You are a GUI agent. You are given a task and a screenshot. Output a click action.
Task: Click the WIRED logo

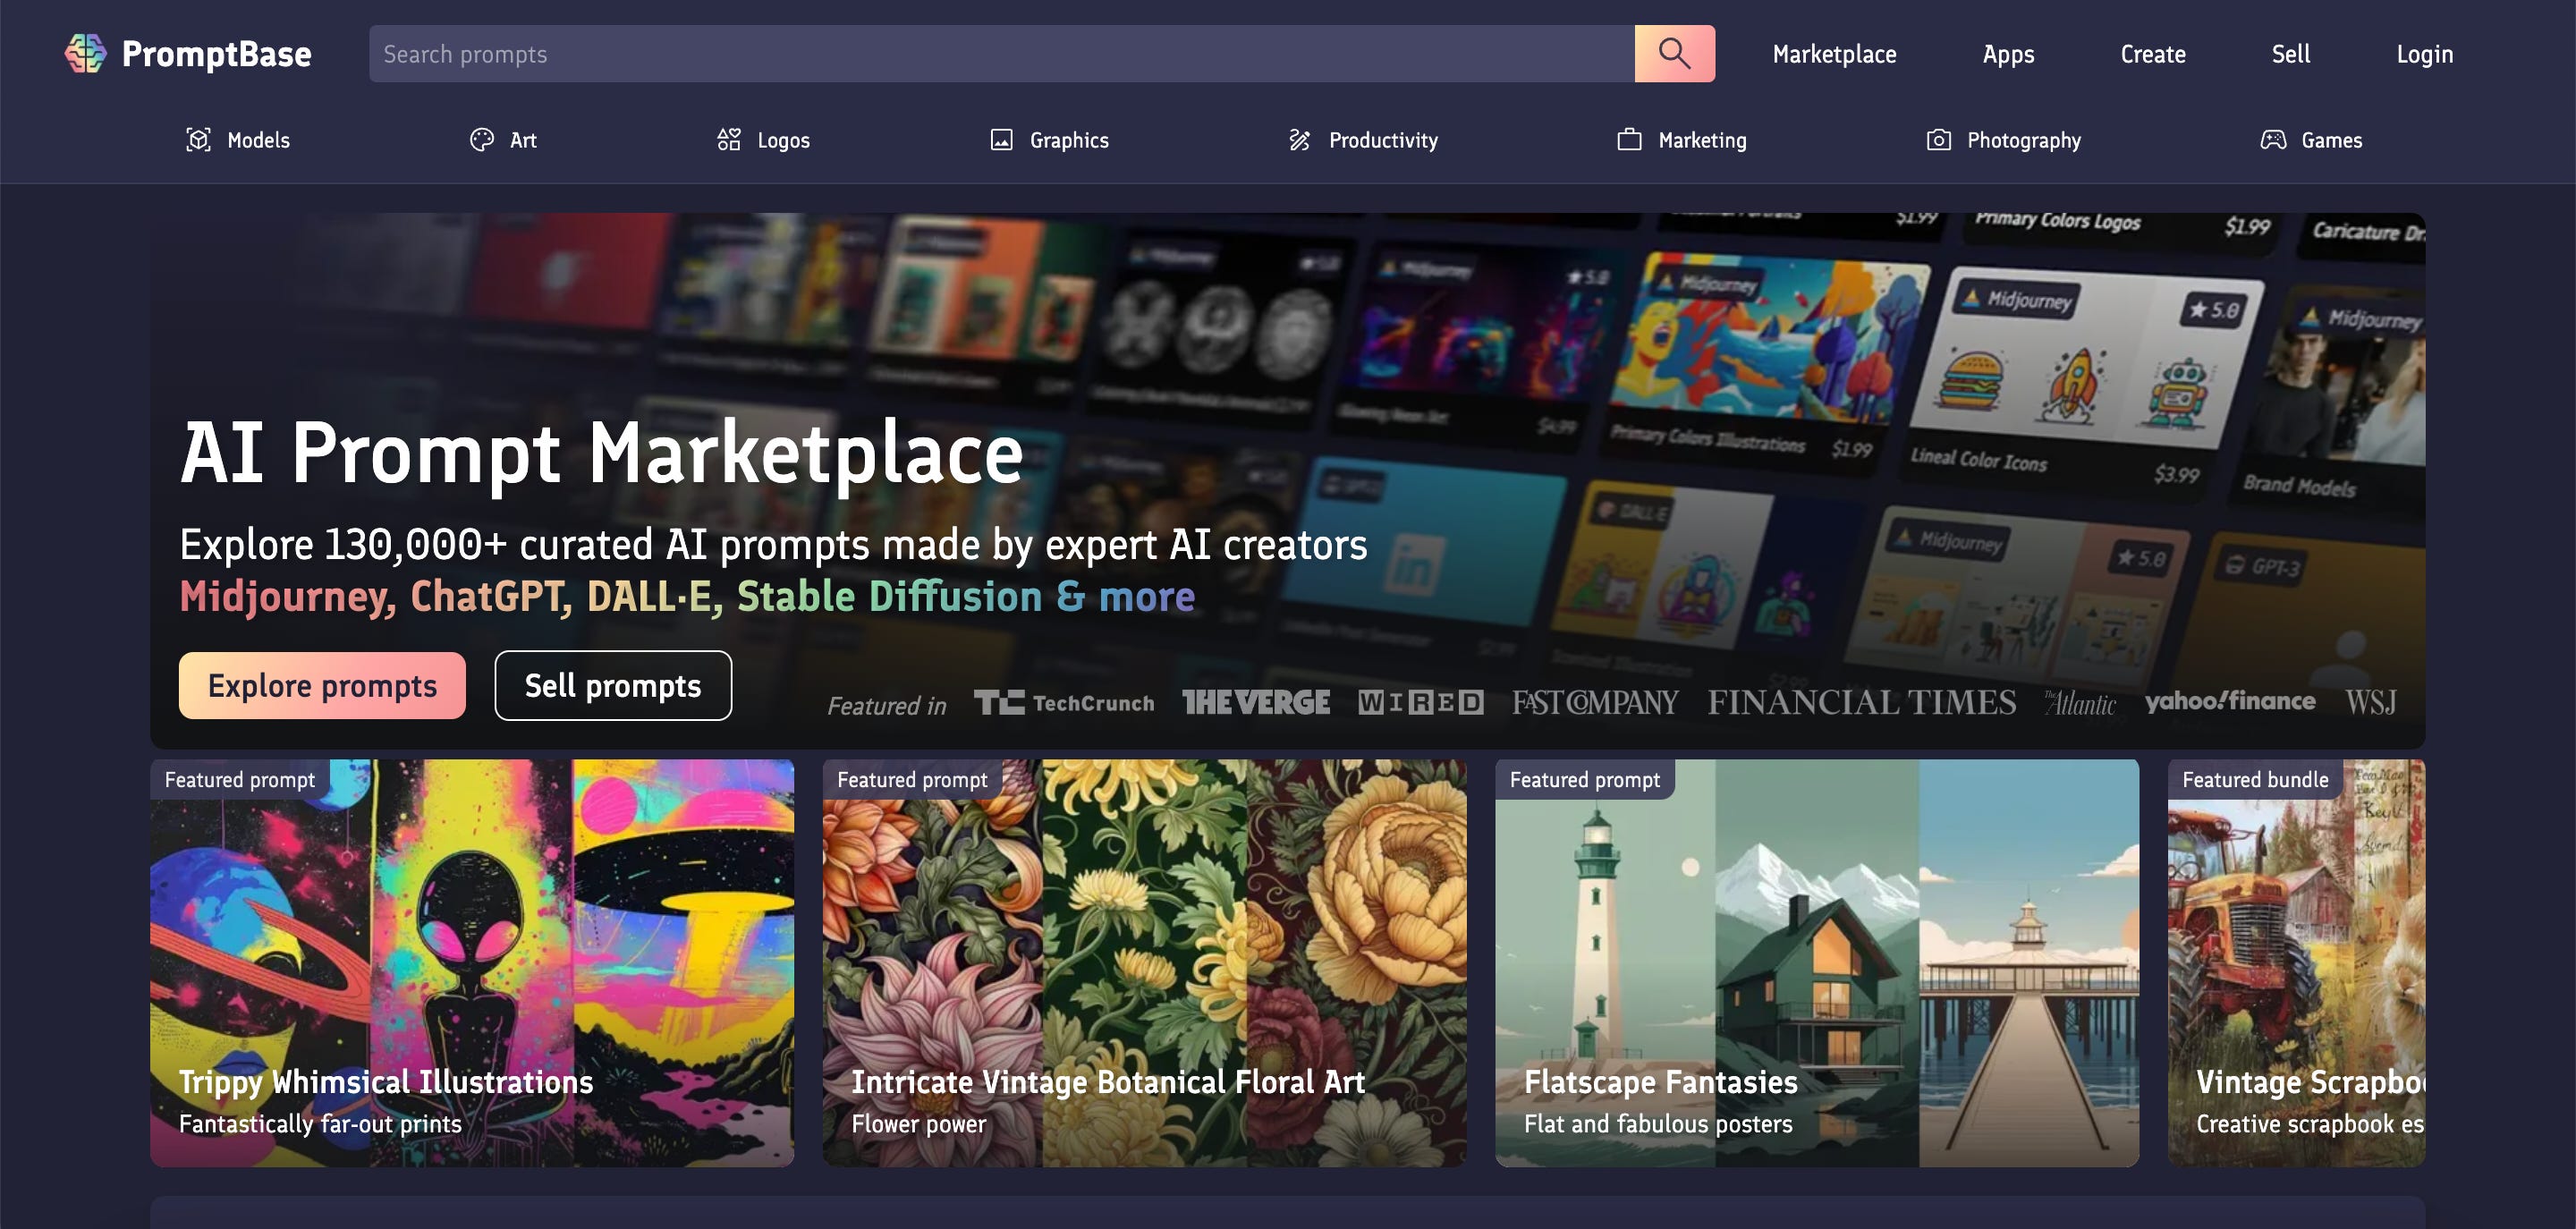pos(1420,703)
